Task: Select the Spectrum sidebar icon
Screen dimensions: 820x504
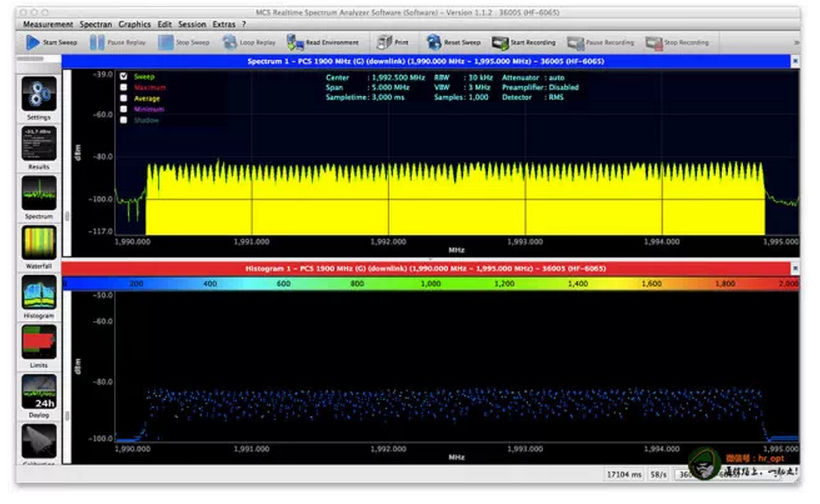Action: (39, 193)
